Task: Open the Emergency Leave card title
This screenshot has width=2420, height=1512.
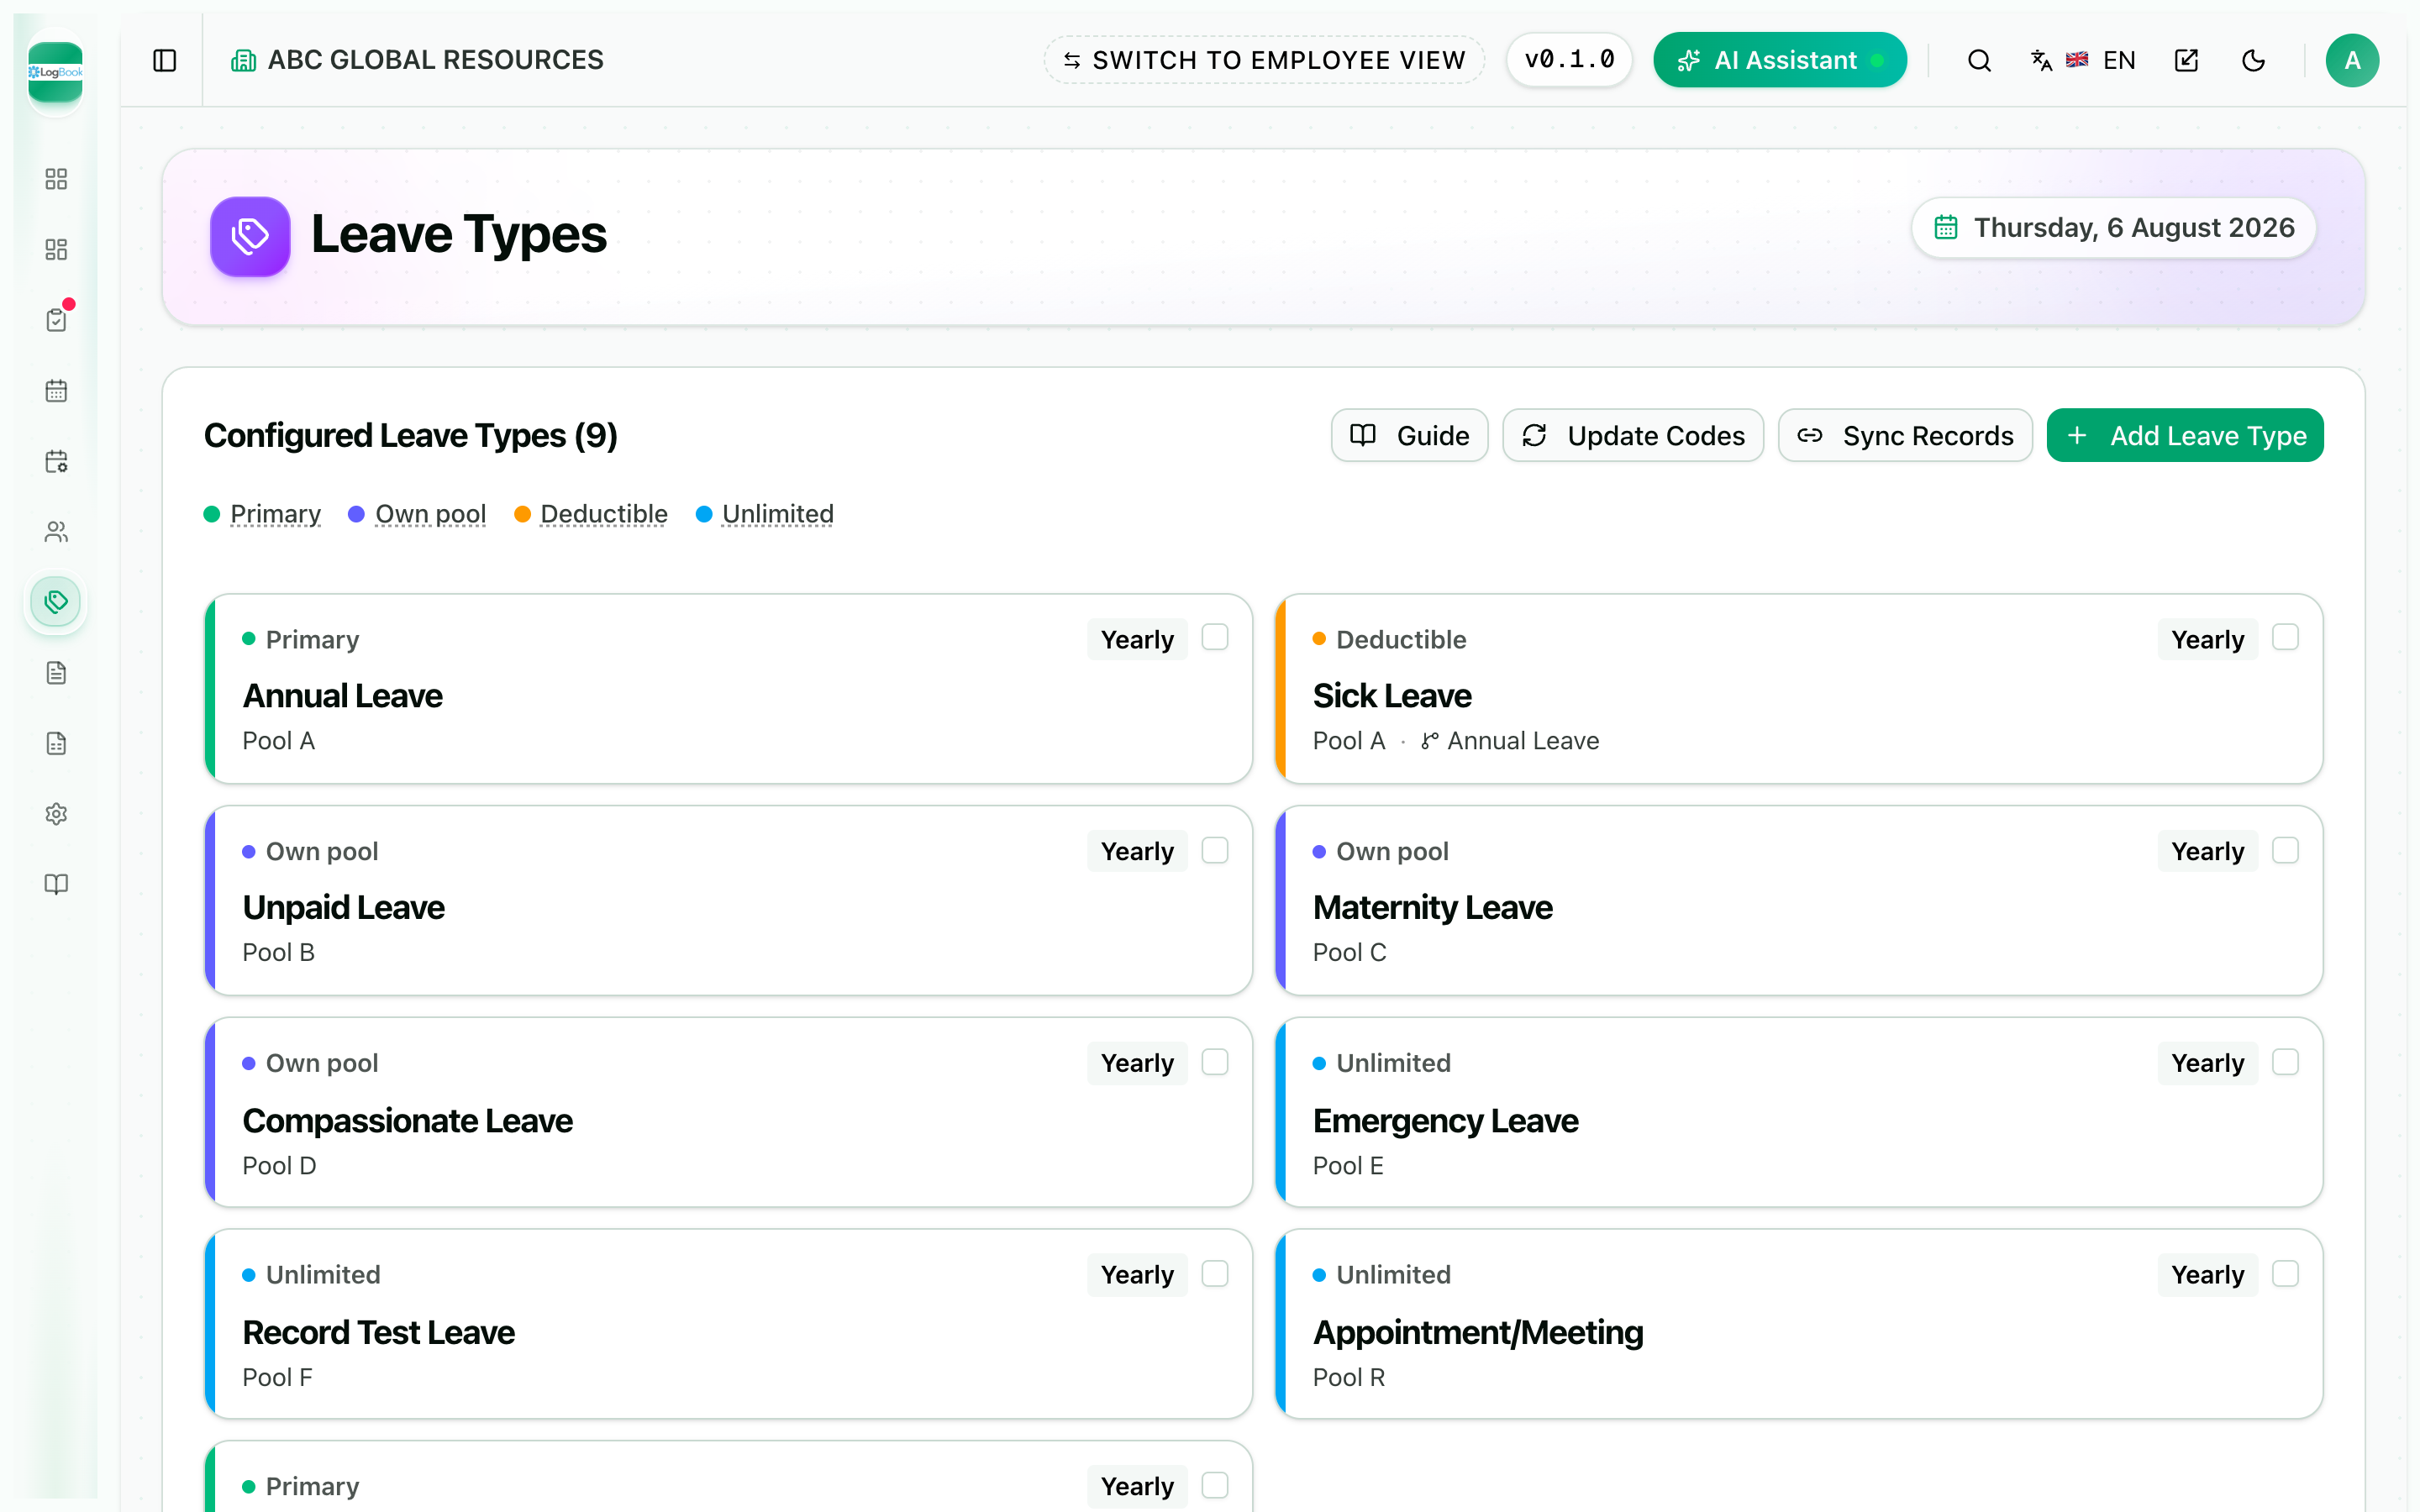Action: point(1445,1121)
